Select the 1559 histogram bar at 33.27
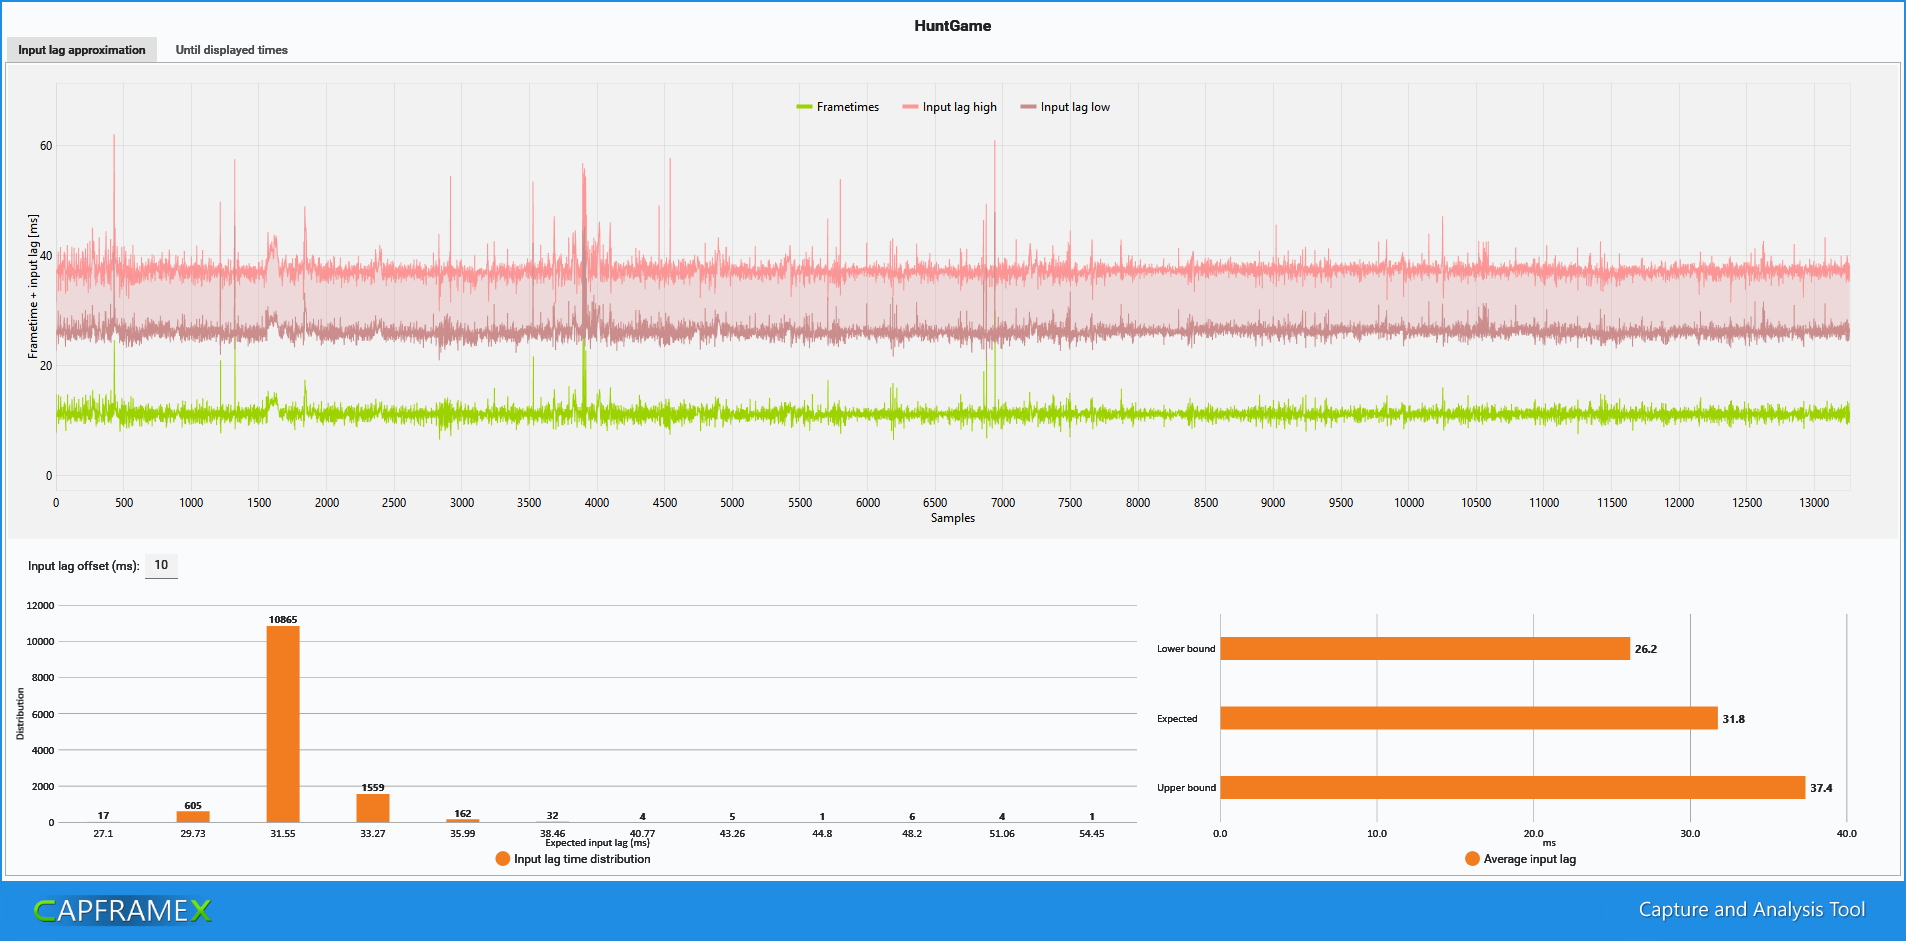Viewport: 1906px width, 941px height. 373,808
